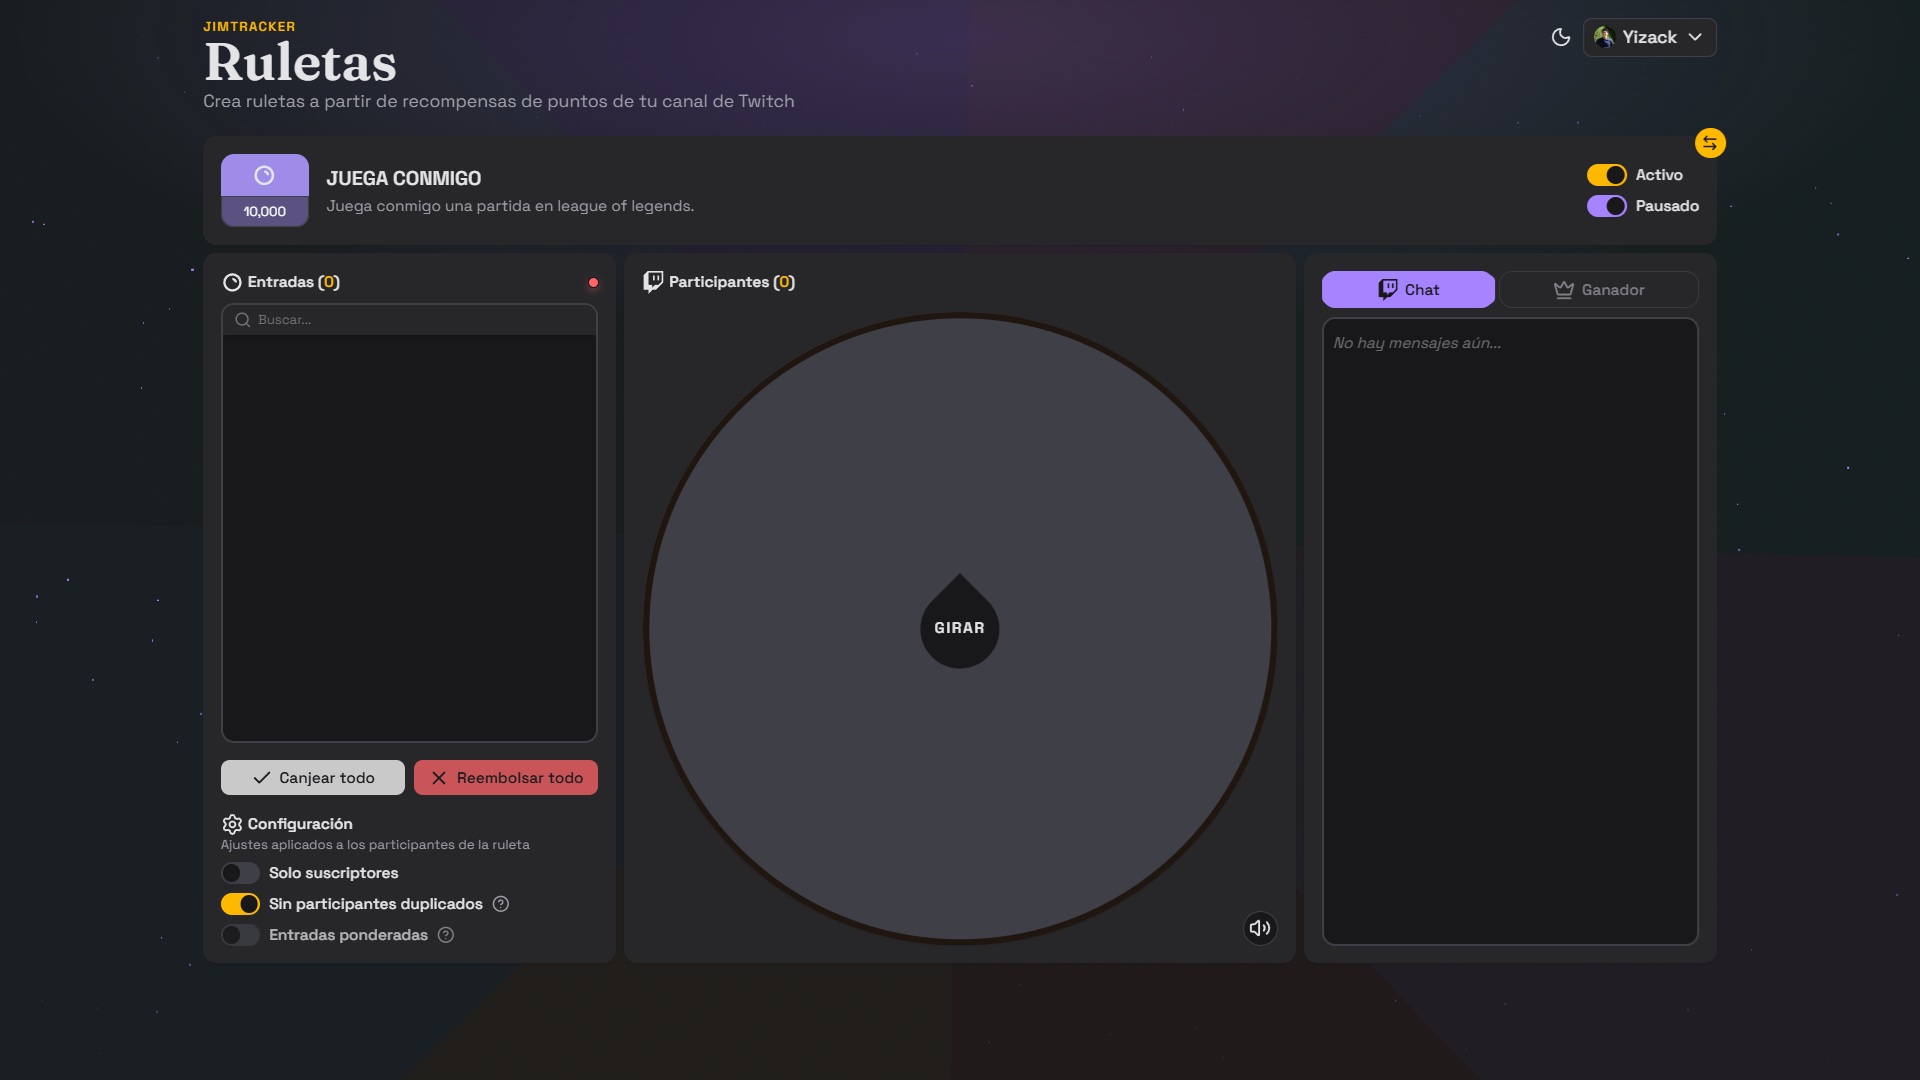
Task: Click the Participantes (0) label
Action: click(x=732, y=282)
